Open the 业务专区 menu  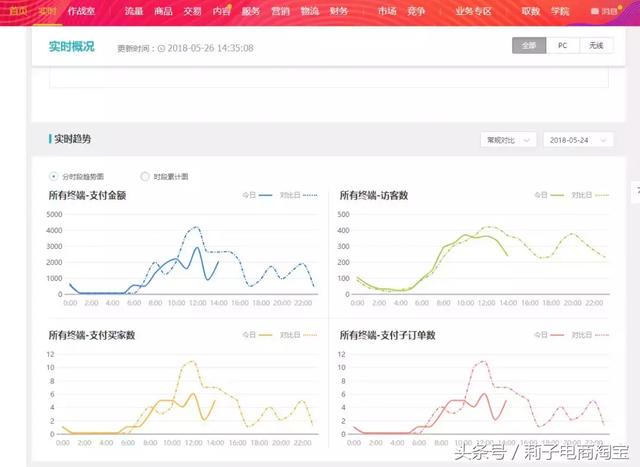pyautogui.click(x=473, y=11)
